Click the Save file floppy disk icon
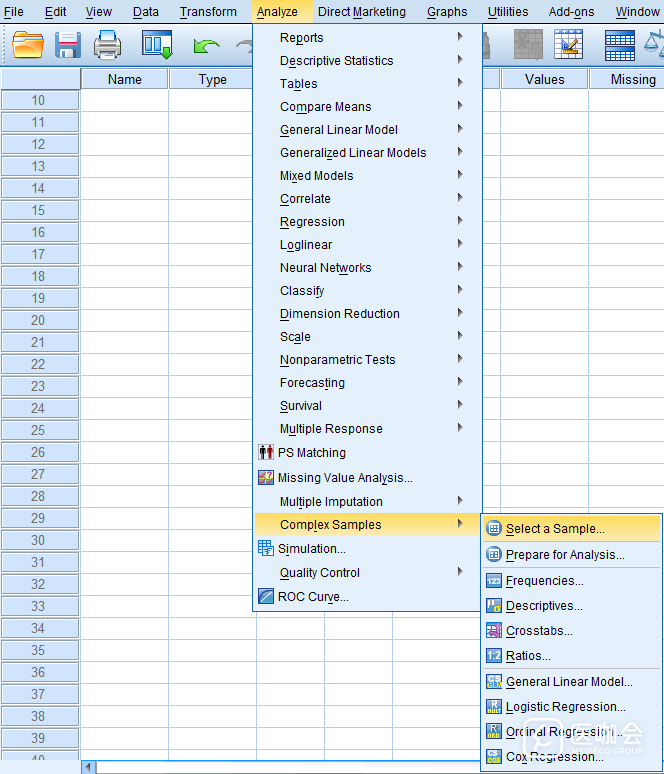The image size is (664, 774). click(68, 45)
